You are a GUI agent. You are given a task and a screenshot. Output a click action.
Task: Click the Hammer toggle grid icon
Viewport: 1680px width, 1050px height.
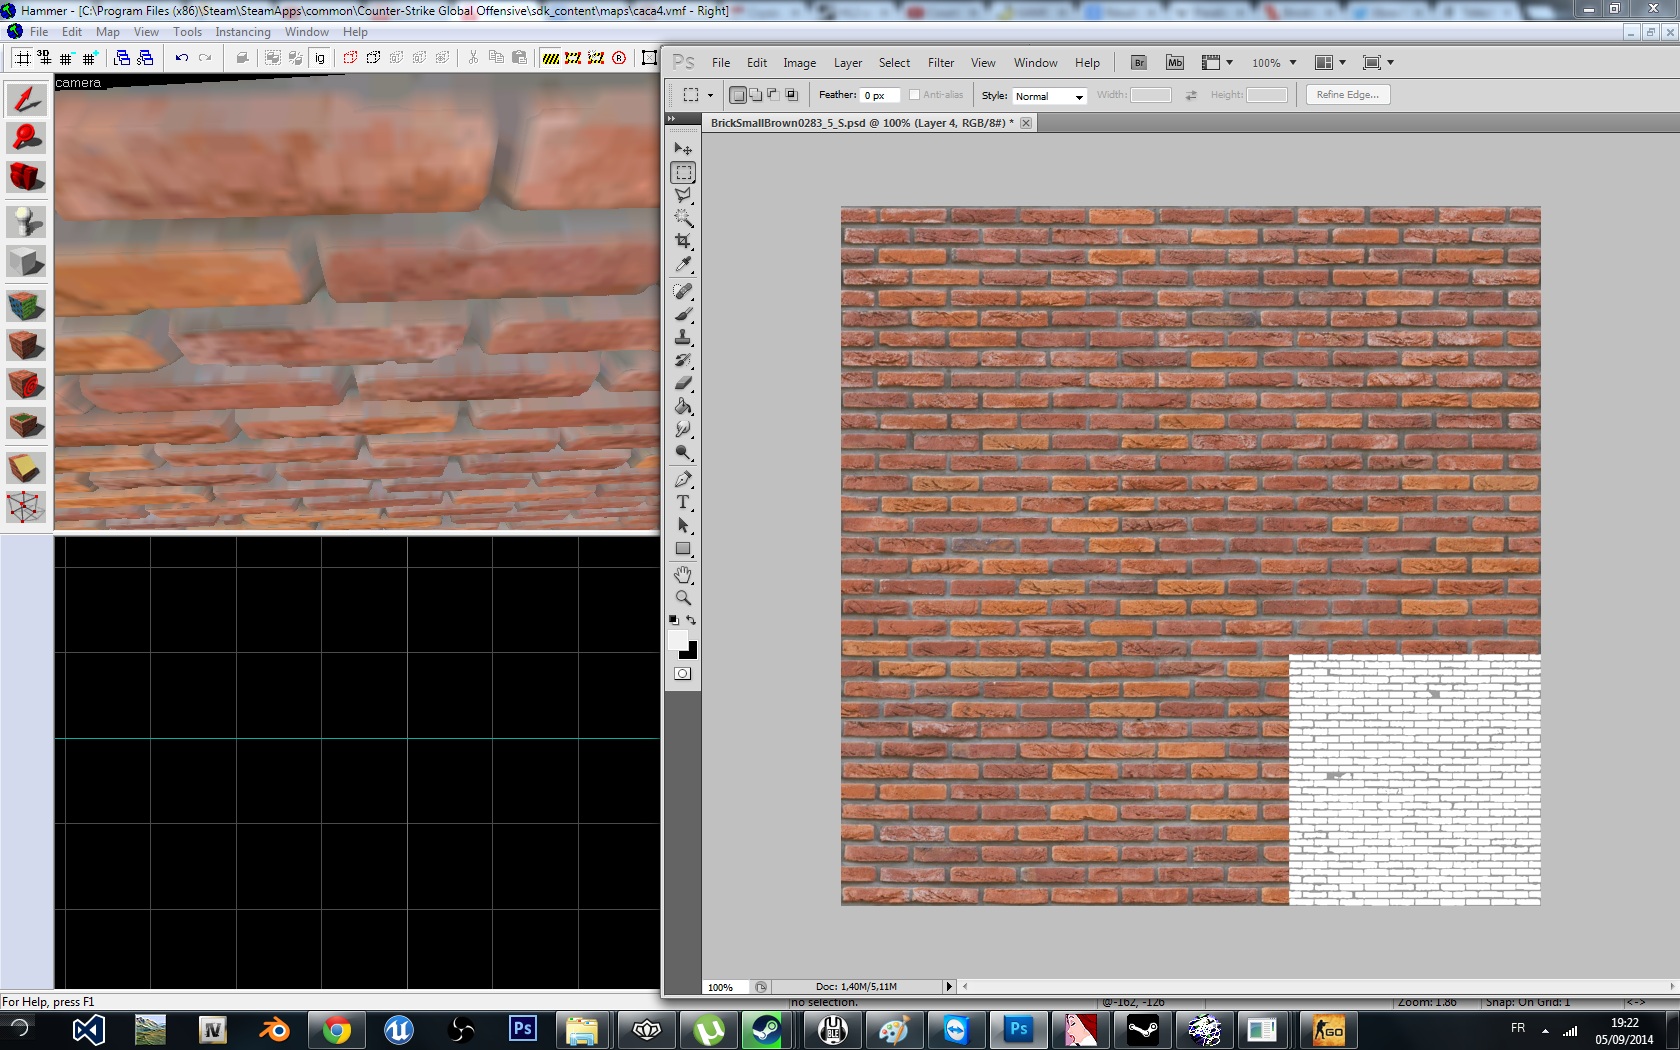(x=21, y=58)
